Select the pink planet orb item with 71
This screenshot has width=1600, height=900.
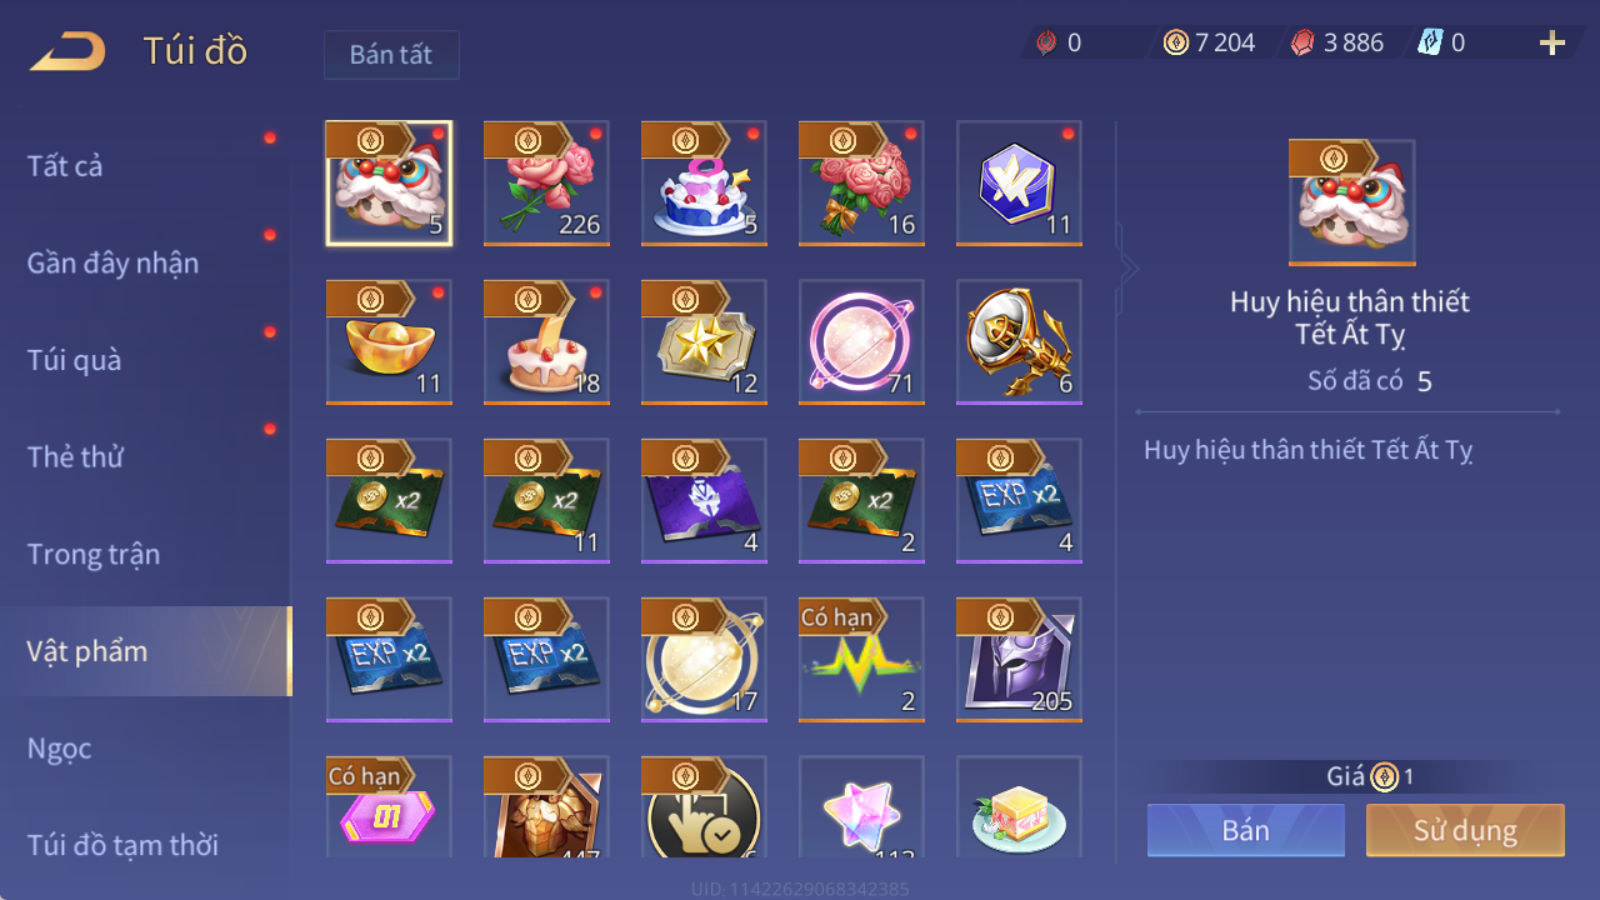tap(861, 342)
